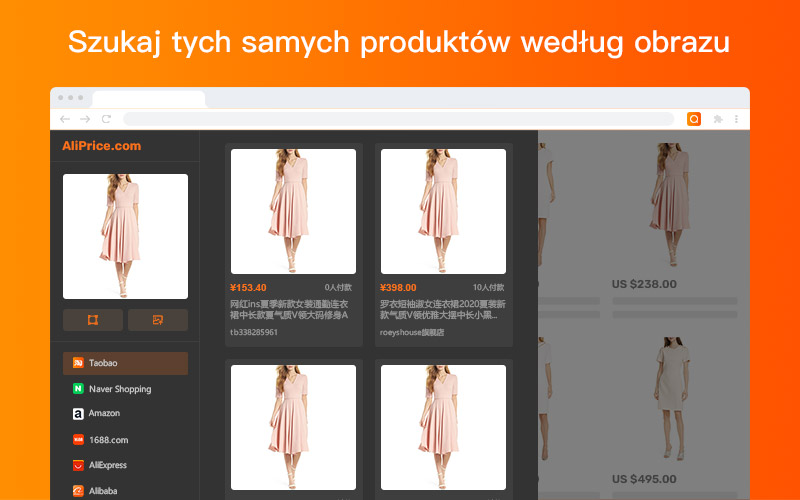This screenshot has height=500, width=800.
Task: Open the ¥398.00 product title
Action: [443, 310]
